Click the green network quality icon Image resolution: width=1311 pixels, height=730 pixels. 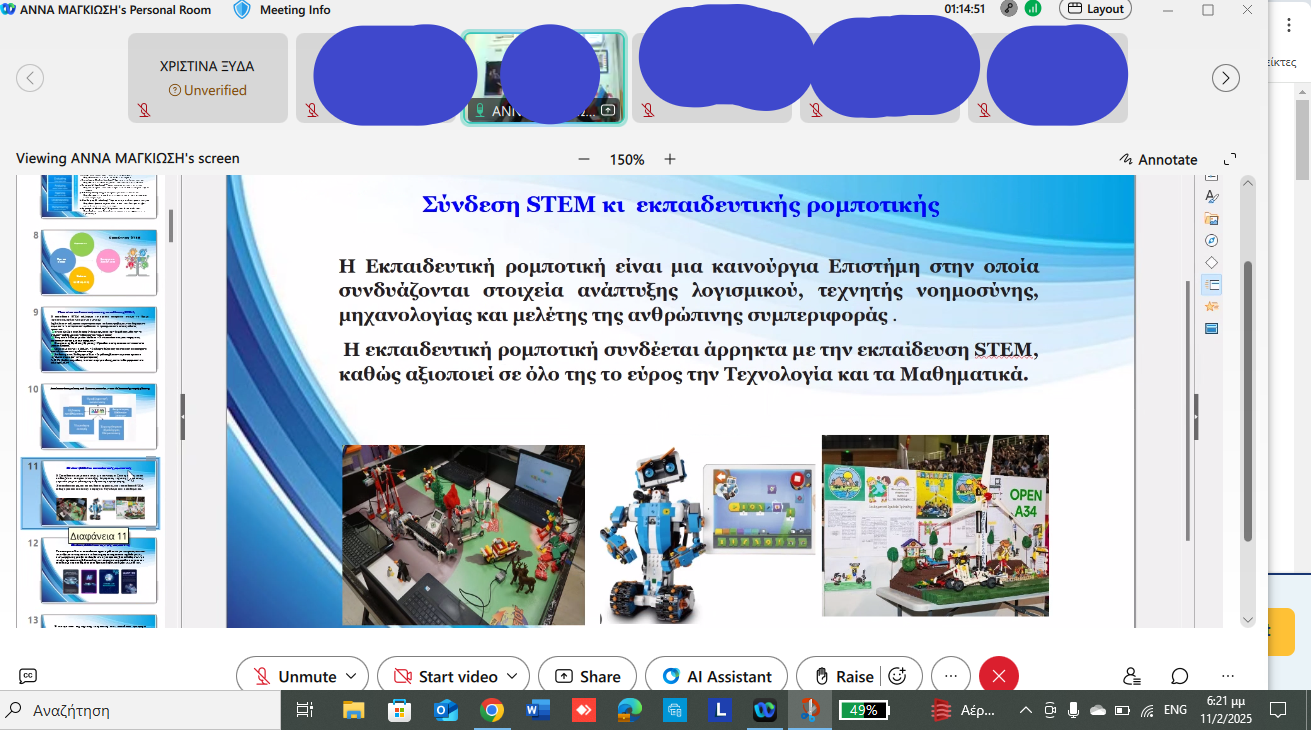[1033, 9]
